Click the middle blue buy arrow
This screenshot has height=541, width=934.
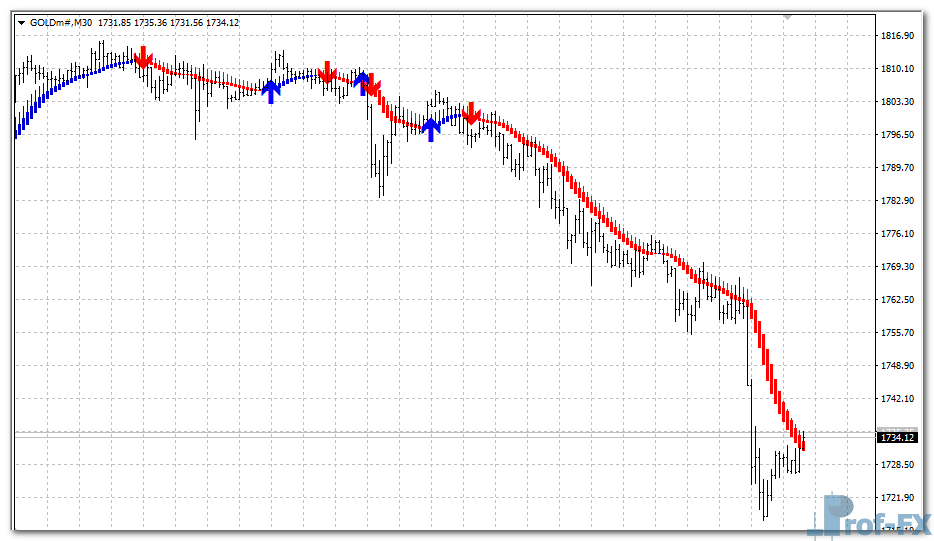tap(362, 82)
